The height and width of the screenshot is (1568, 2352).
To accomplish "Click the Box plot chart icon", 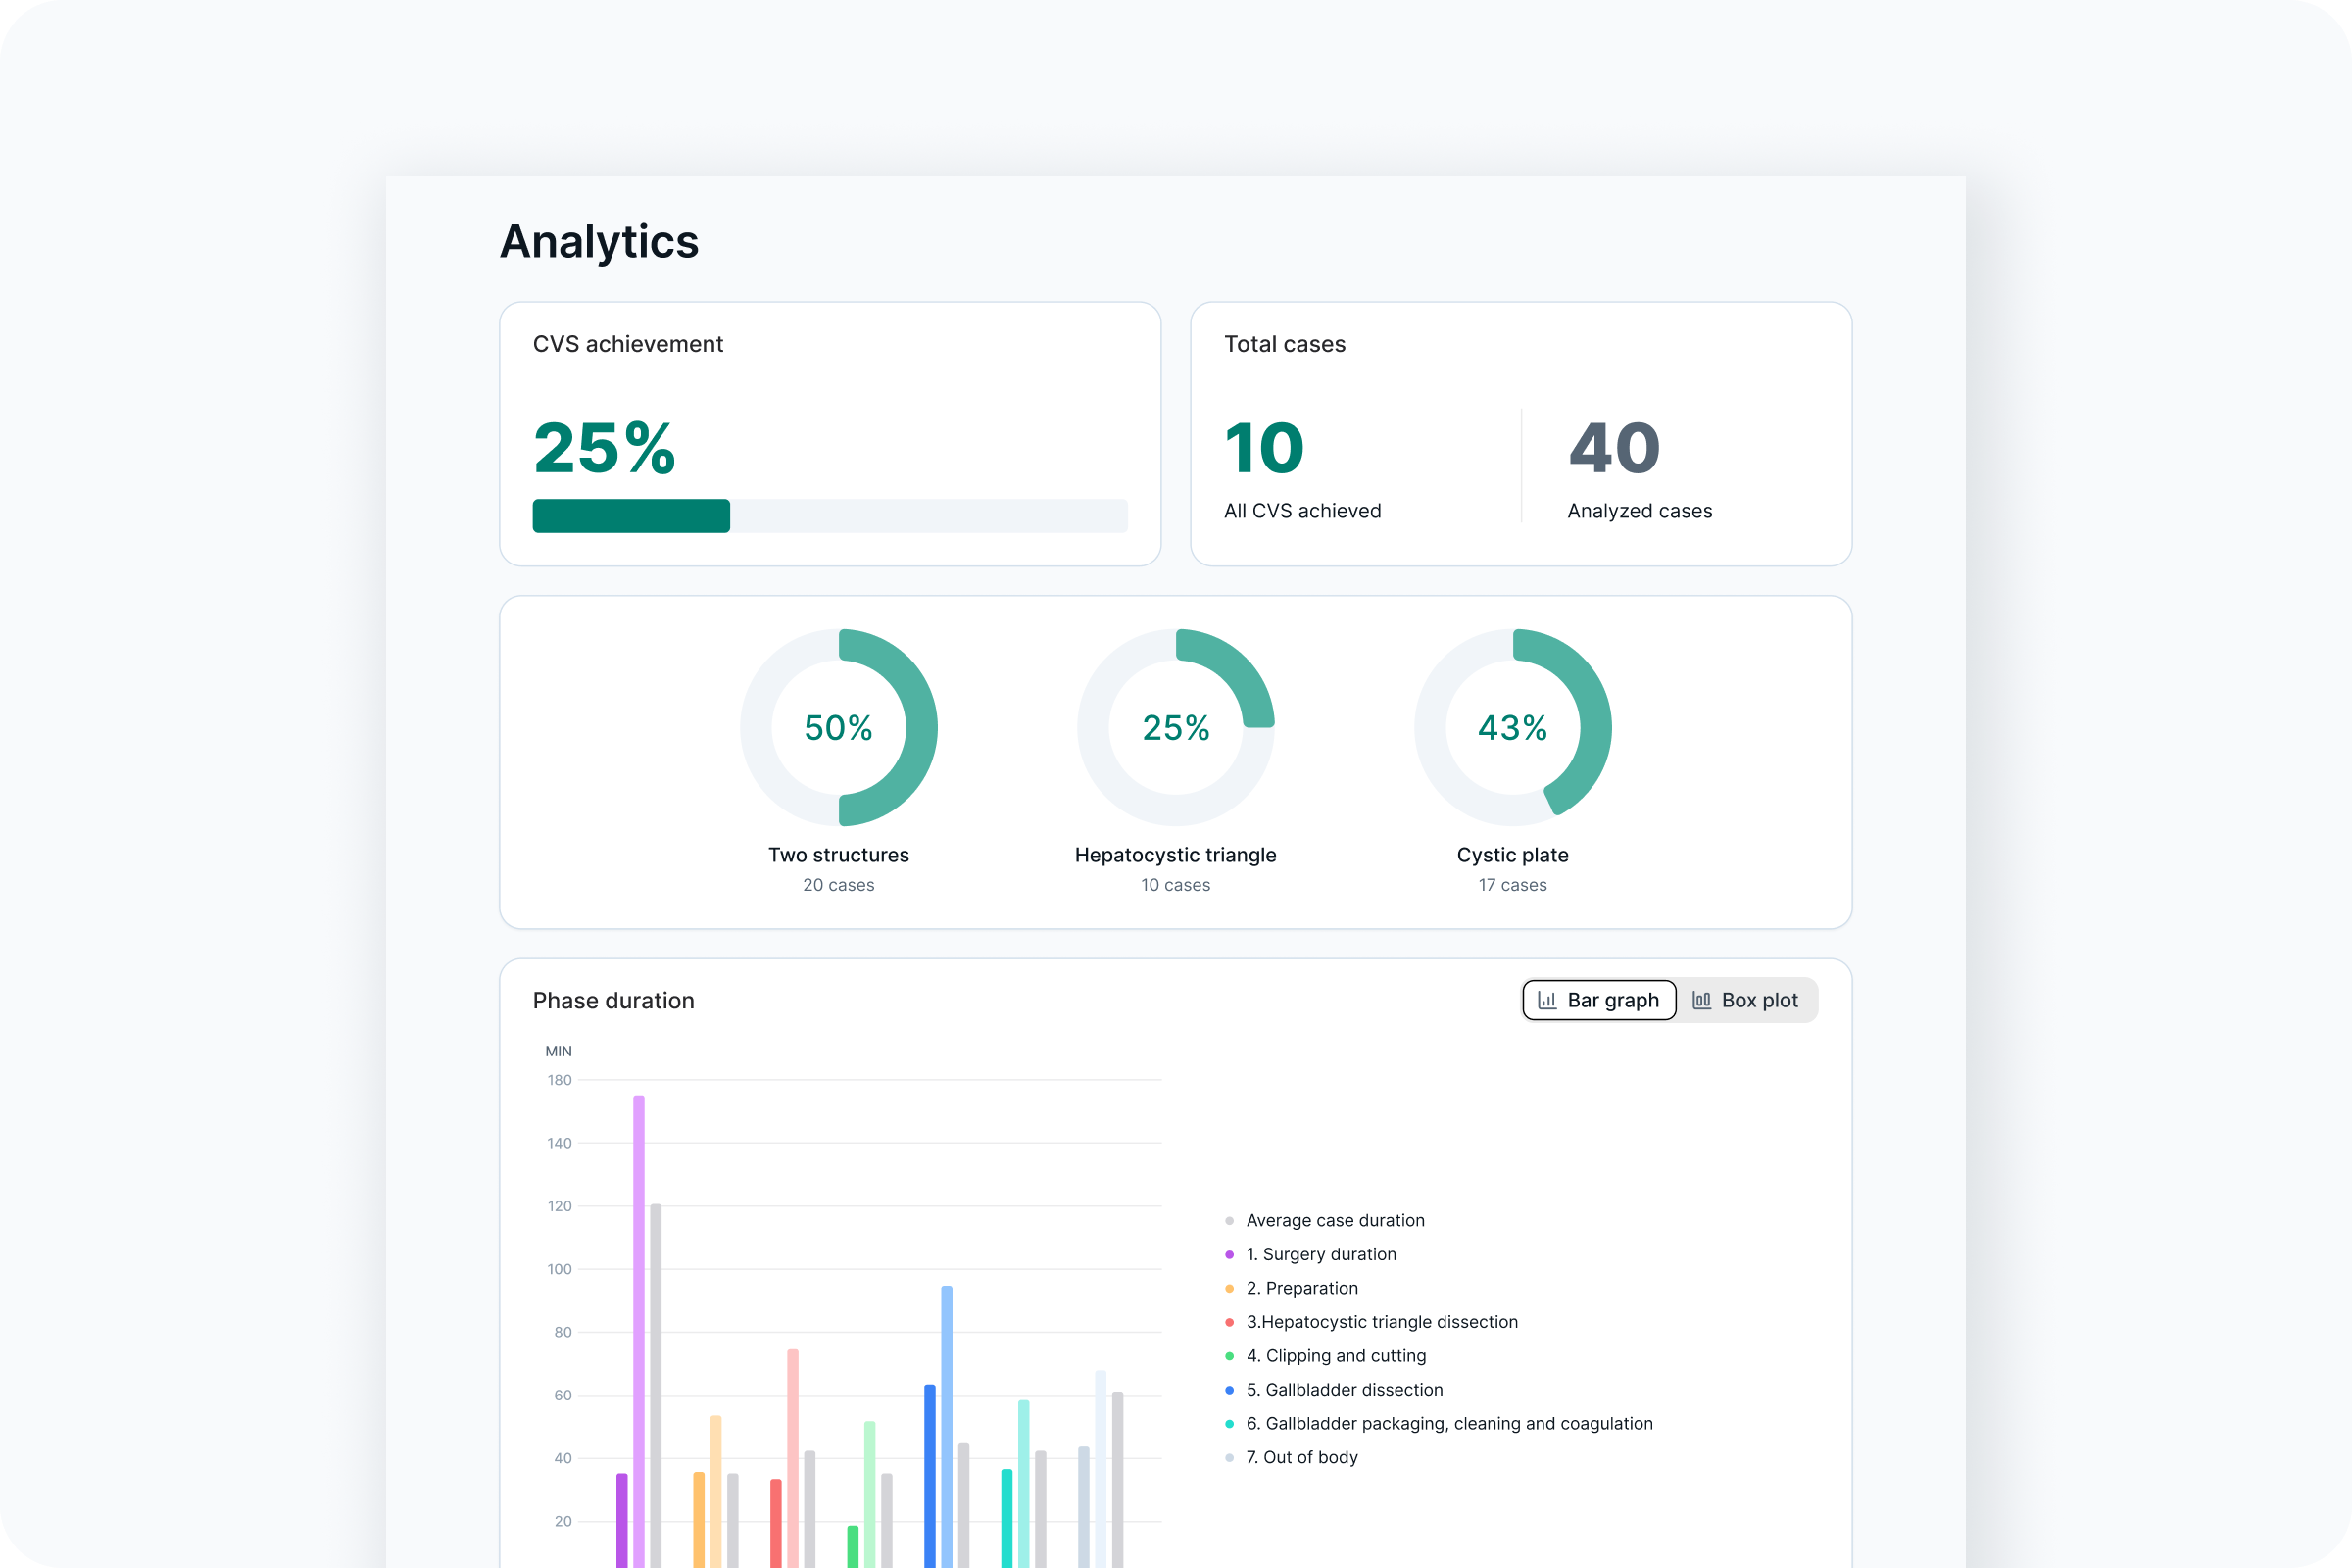I will [x=1702, y=1000].
